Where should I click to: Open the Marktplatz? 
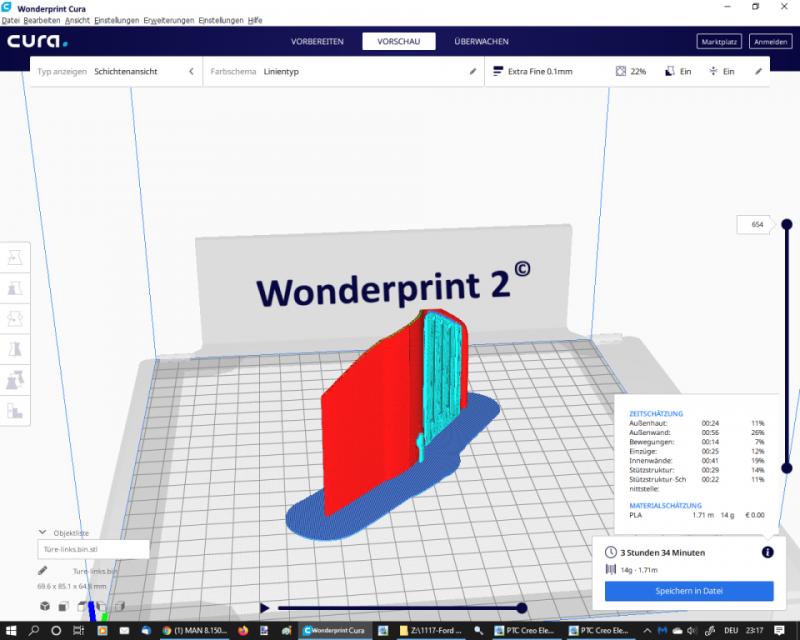coord(719,42)
